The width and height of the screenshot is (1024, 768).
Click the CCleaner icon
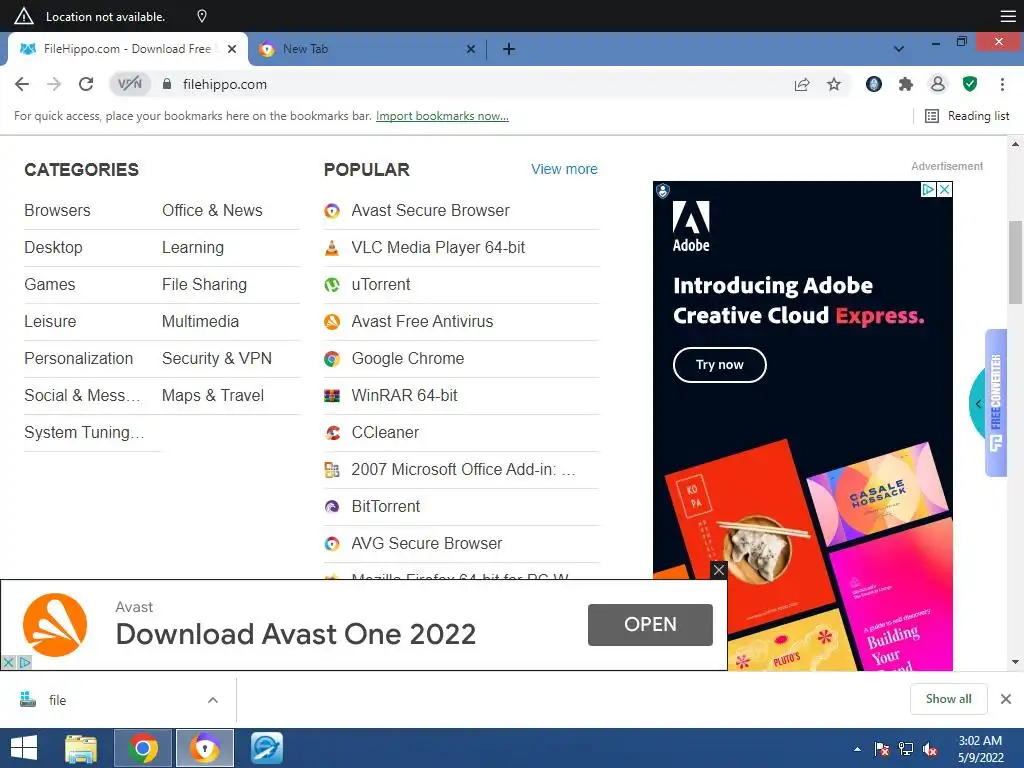(x=332, y=433)
